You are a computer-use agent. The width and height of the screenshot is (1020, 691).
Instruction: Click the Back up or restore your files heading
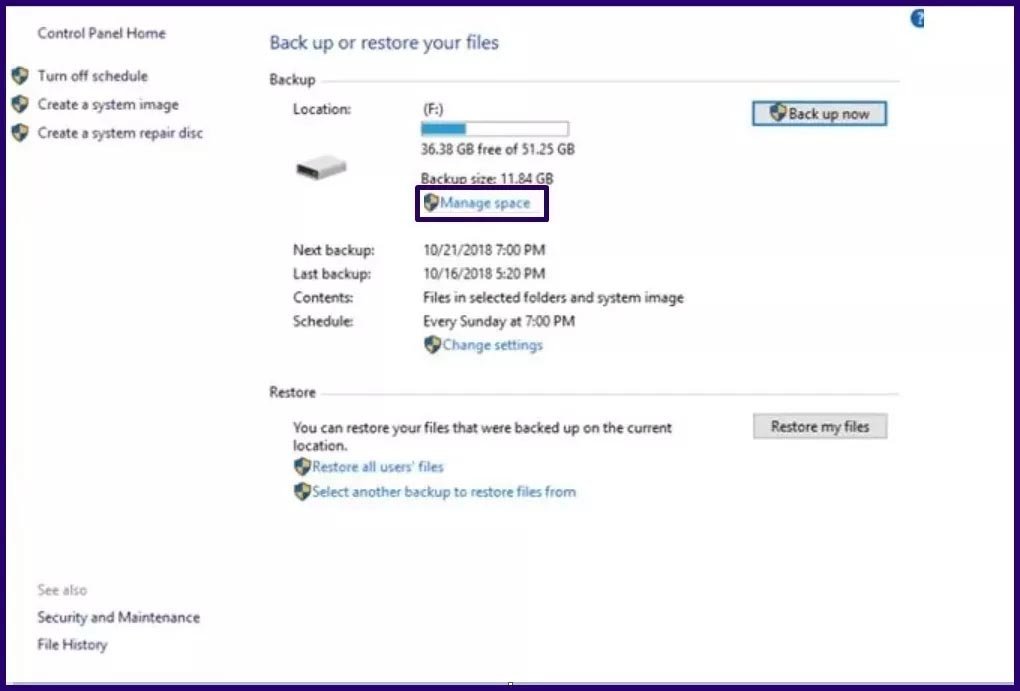tap(384, 43)
